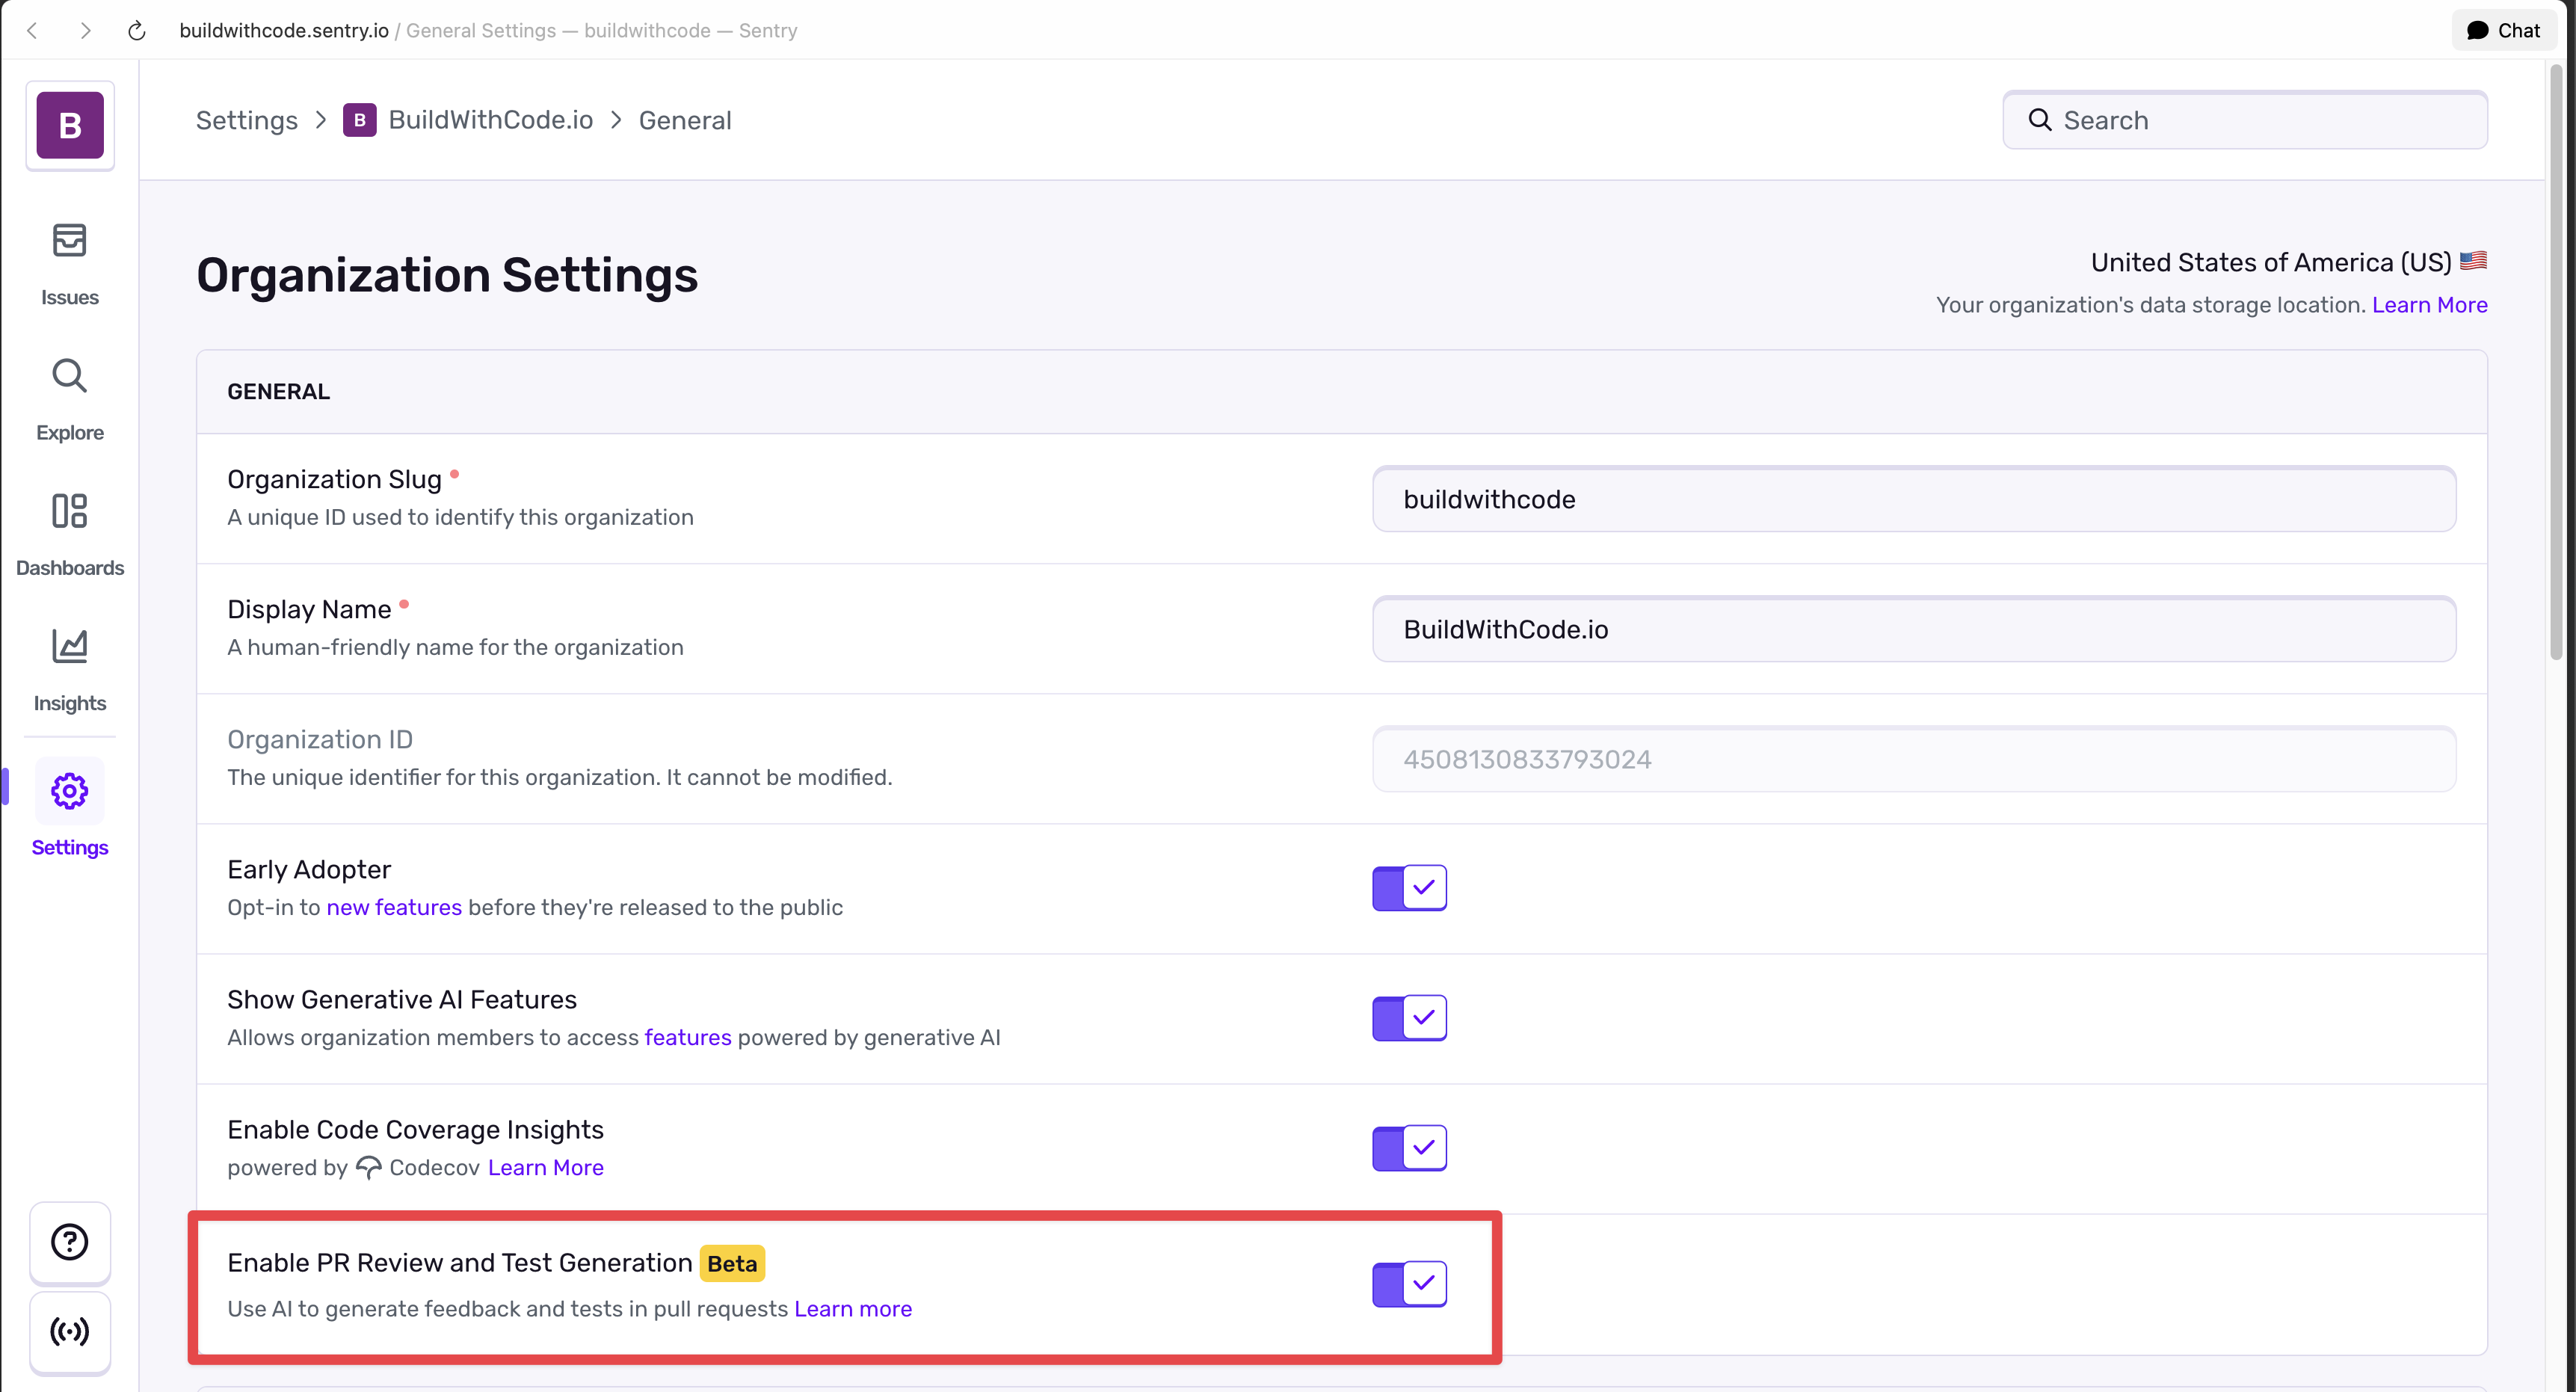Click the Explore label in sidebar
The image size is (2576, 1392).
coord(70,432)
